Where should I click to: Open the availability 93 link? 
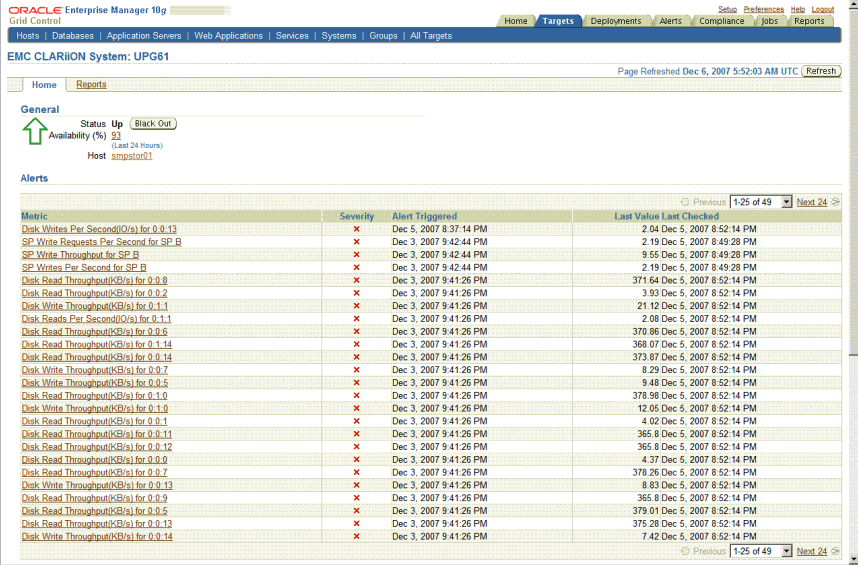point(116,135)
